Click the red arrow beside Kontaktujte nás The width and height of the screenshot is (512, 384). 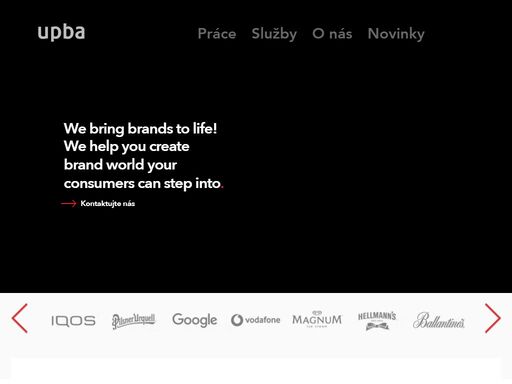click(x=69, y=203)
